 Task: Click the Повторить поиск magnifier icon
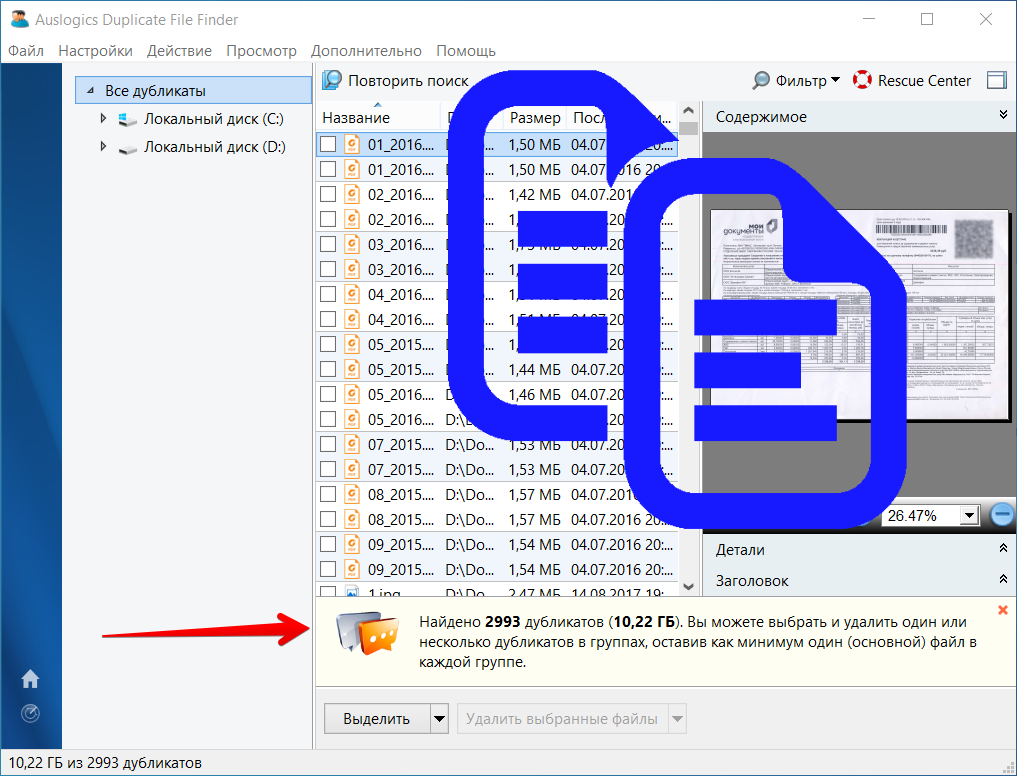[x=332, y=80]
